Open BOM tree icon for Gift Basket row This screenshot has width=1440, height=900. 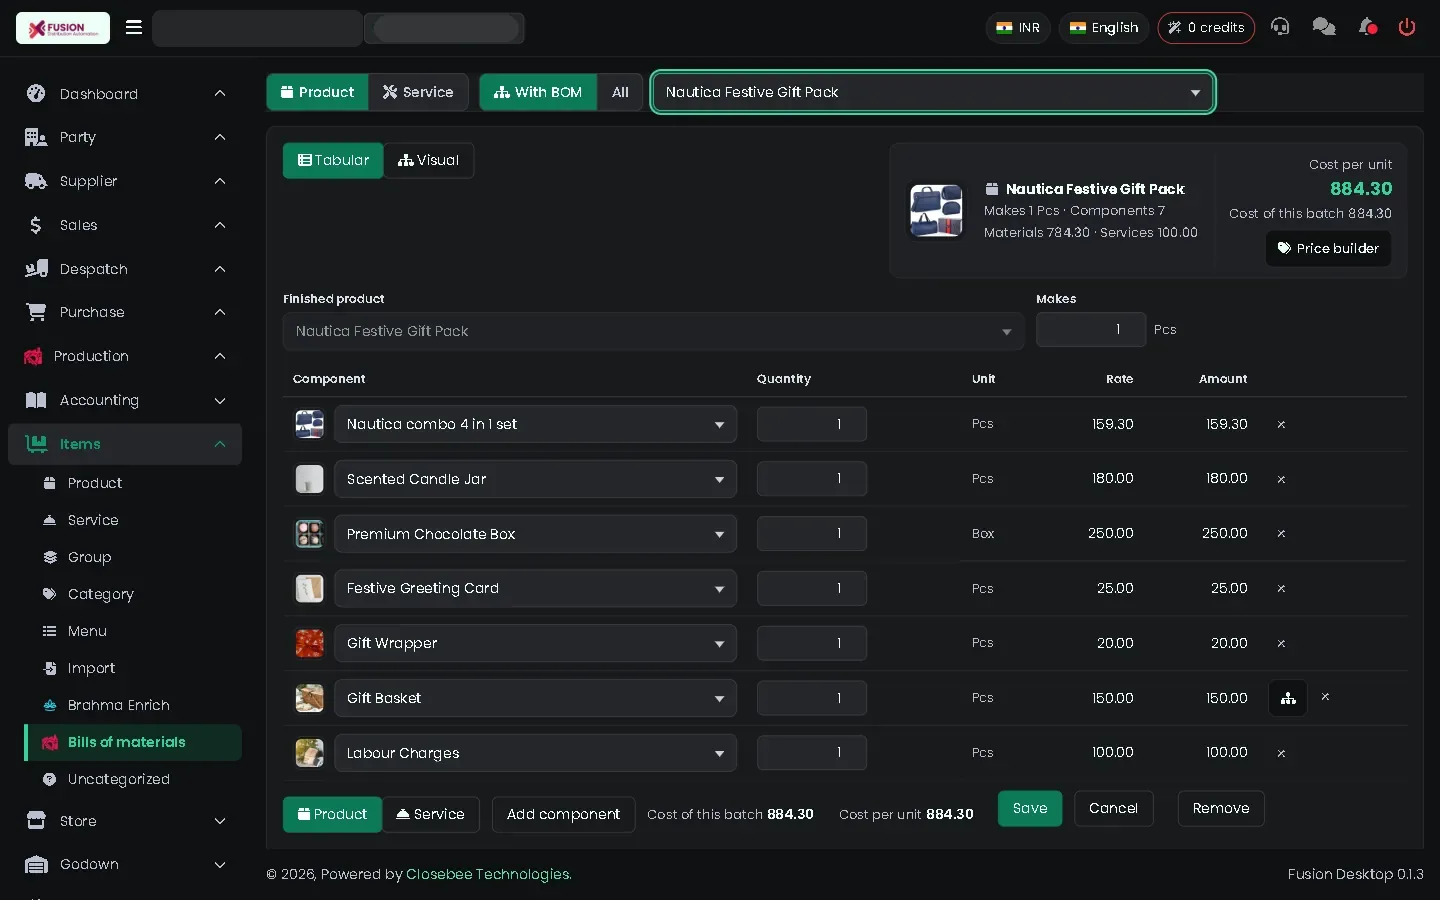coord(1288,698)
